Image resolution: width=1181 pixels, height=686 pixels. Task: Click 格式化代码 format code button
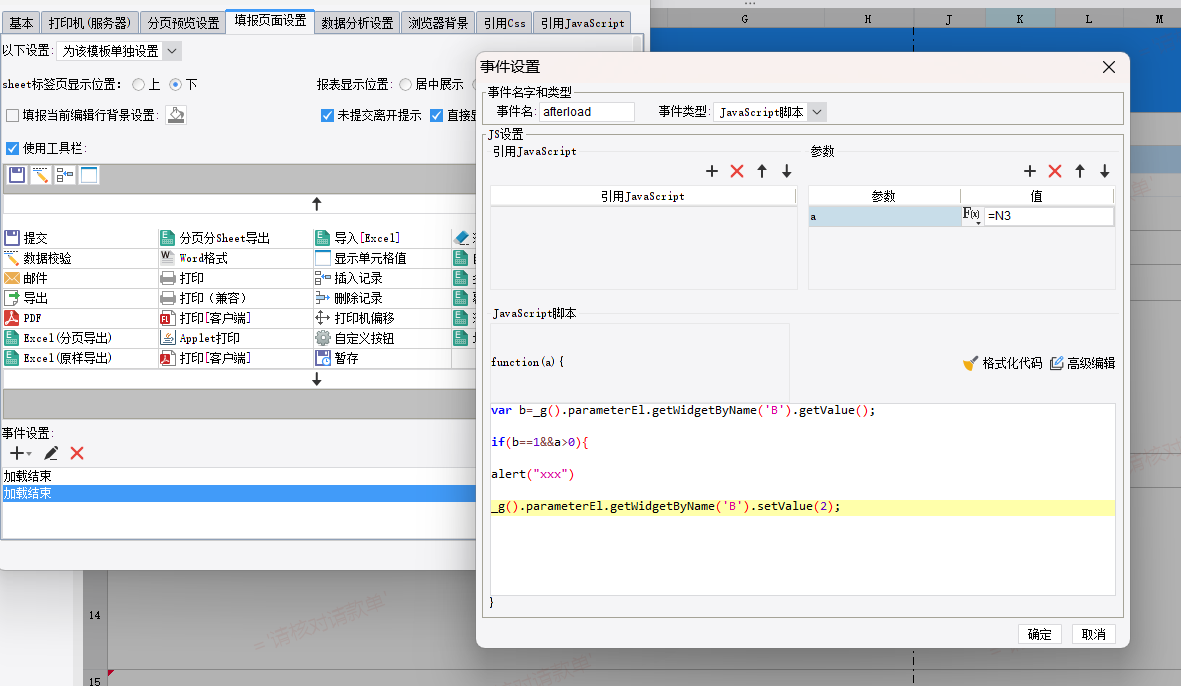pyautogui.click(x=1002, y=364)
